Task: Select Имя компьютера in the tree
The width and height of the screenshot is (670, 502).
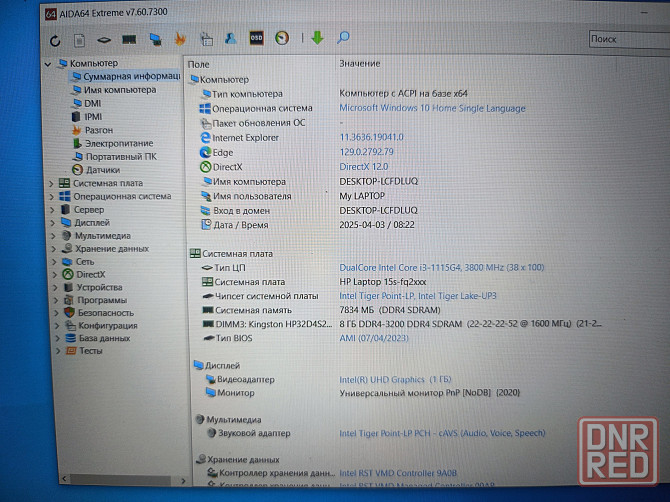Action: click(x=120, y=90)
